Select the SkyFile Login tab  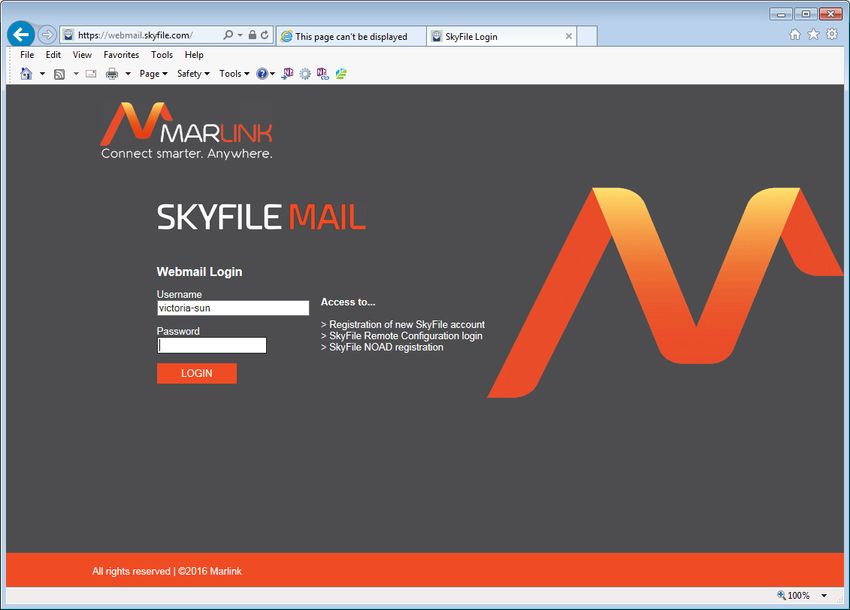point(500,36)
